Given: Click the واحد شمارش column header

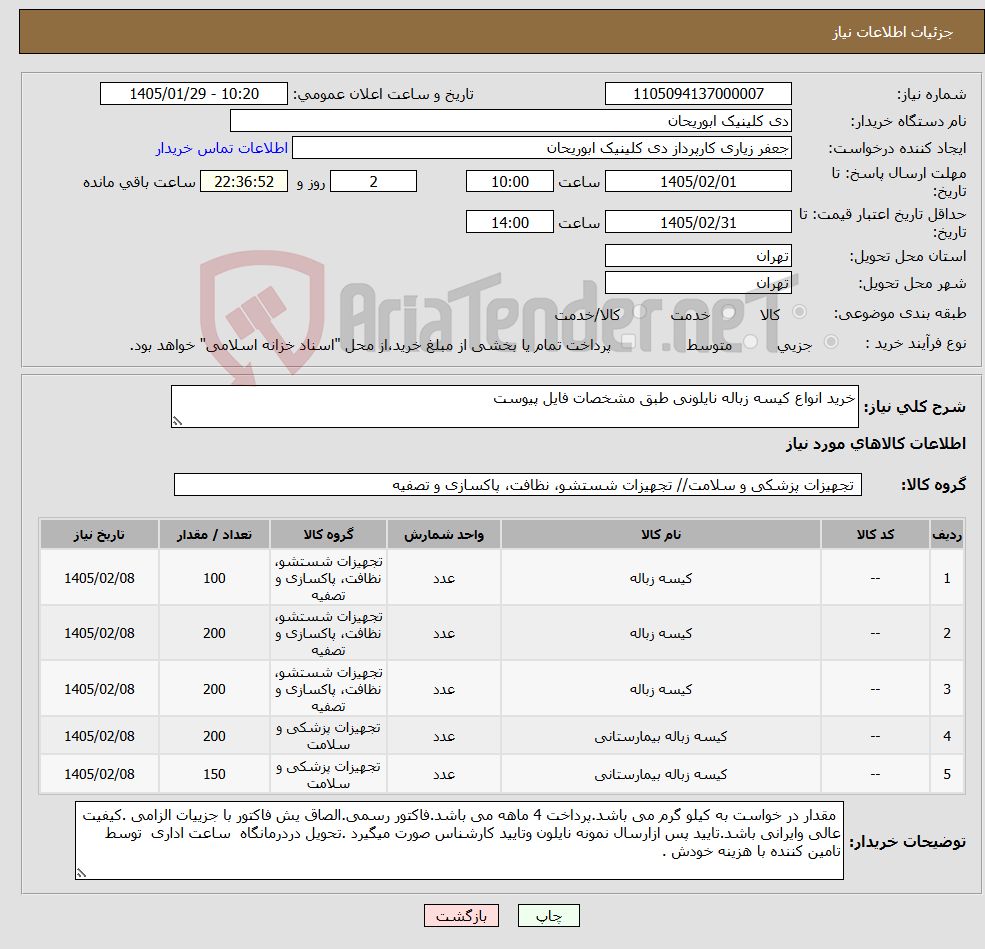Looking at the screenshot, I should [x=444, y=534].
